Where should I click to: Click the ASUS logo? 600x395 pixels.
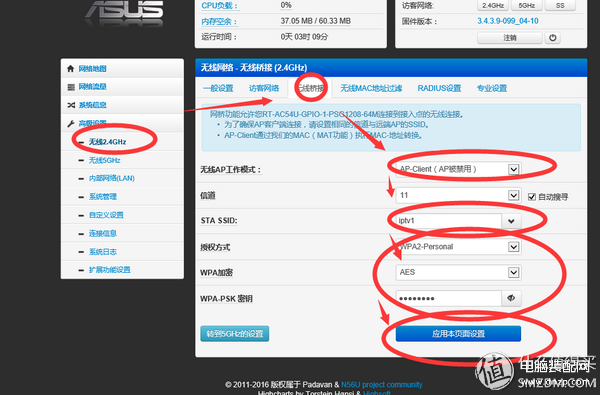[124, 11]
